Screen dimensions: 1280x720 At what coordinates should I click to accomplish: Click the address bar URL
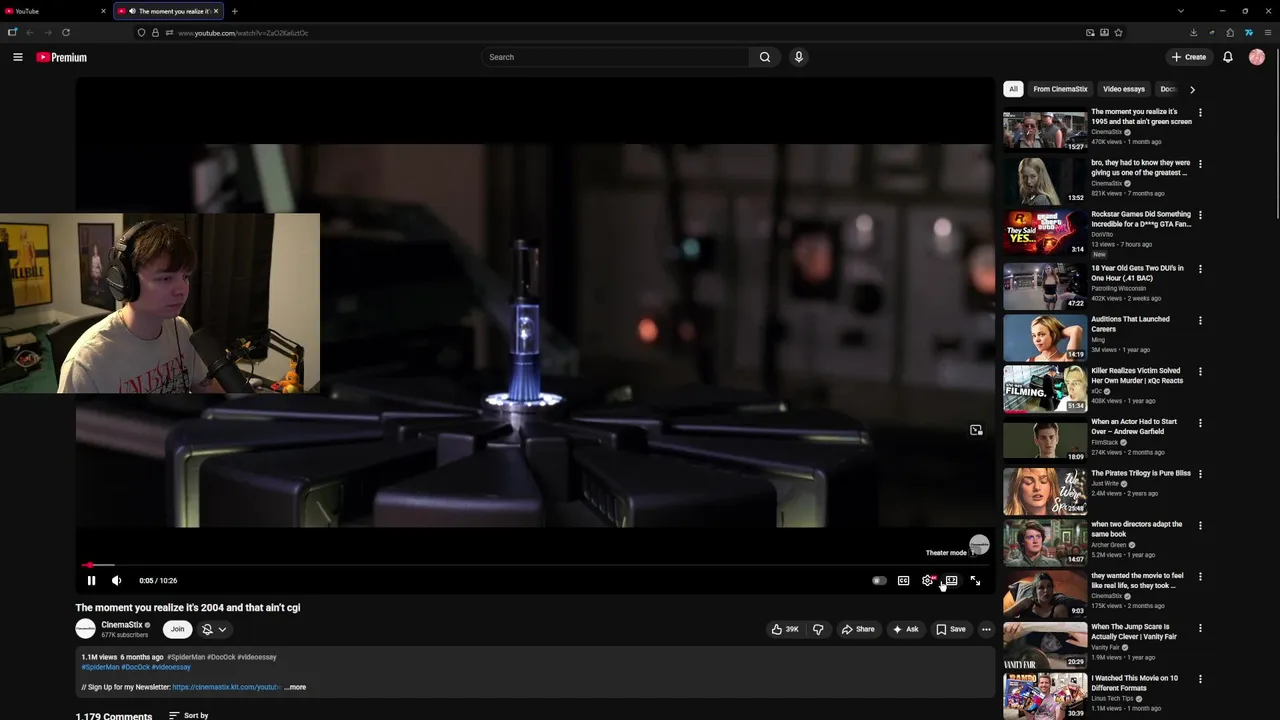[x=243, y=33]
